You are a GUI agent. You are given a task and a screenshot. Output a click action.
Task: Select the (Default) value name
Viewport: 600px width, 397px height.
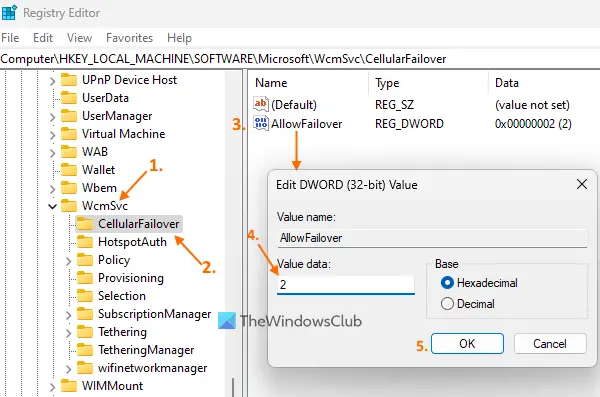tap(294, 105)
